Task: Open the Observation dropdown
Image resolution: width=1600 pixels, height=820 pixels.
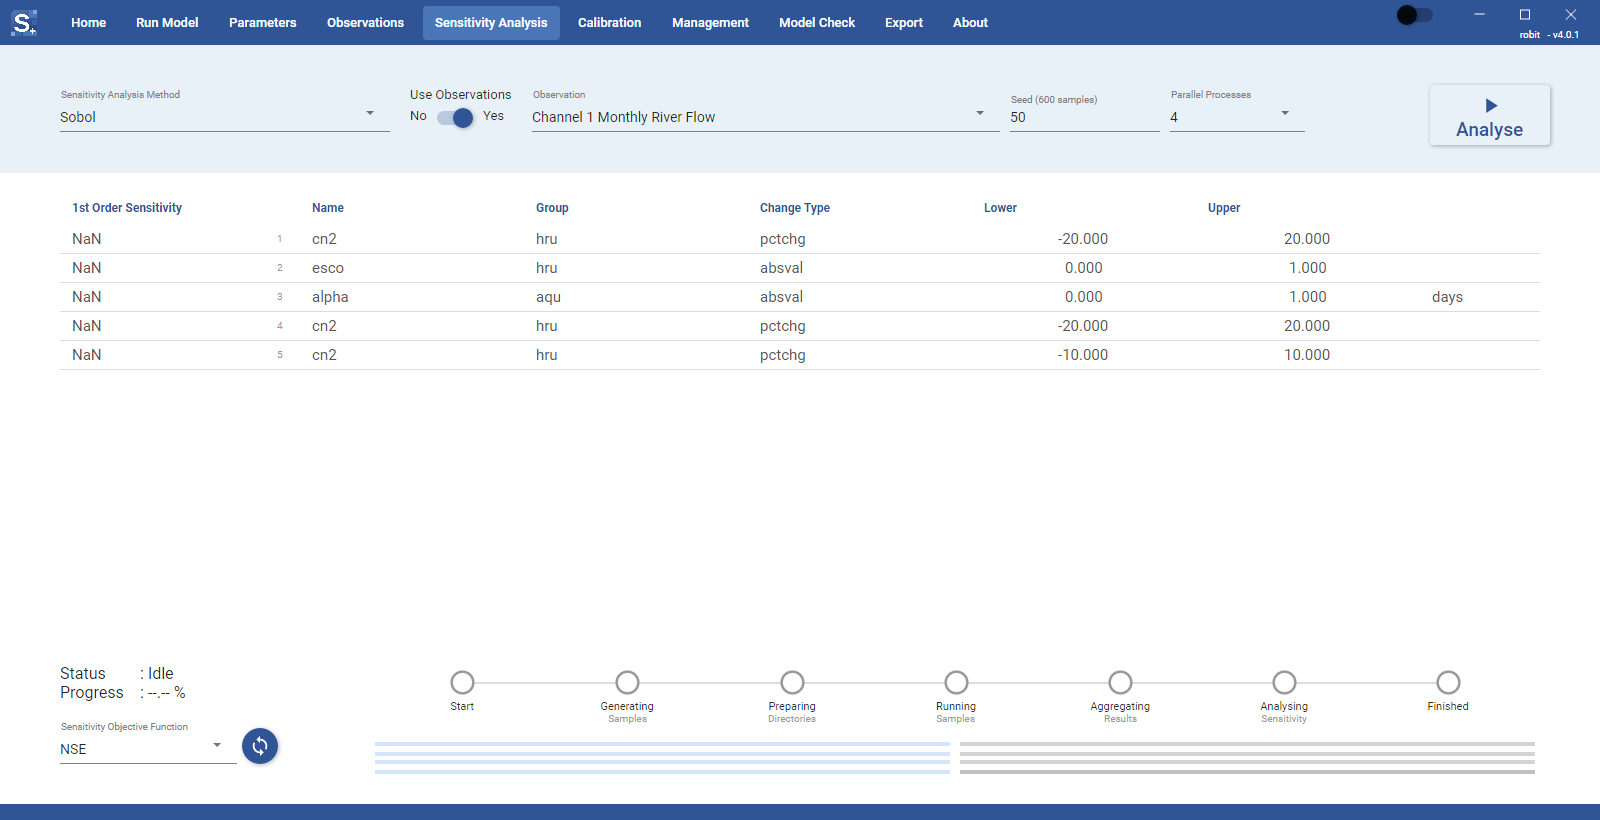Action: (x=765, y=117)
